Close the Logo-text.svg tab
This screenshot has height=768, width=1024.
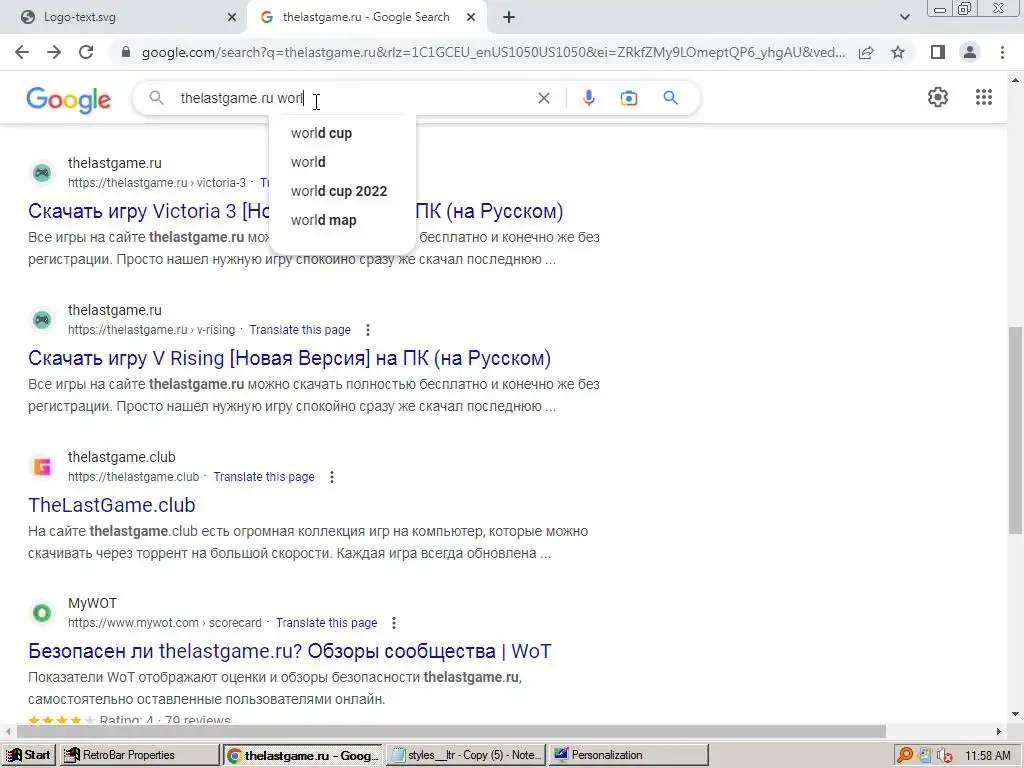pos(232,17)
